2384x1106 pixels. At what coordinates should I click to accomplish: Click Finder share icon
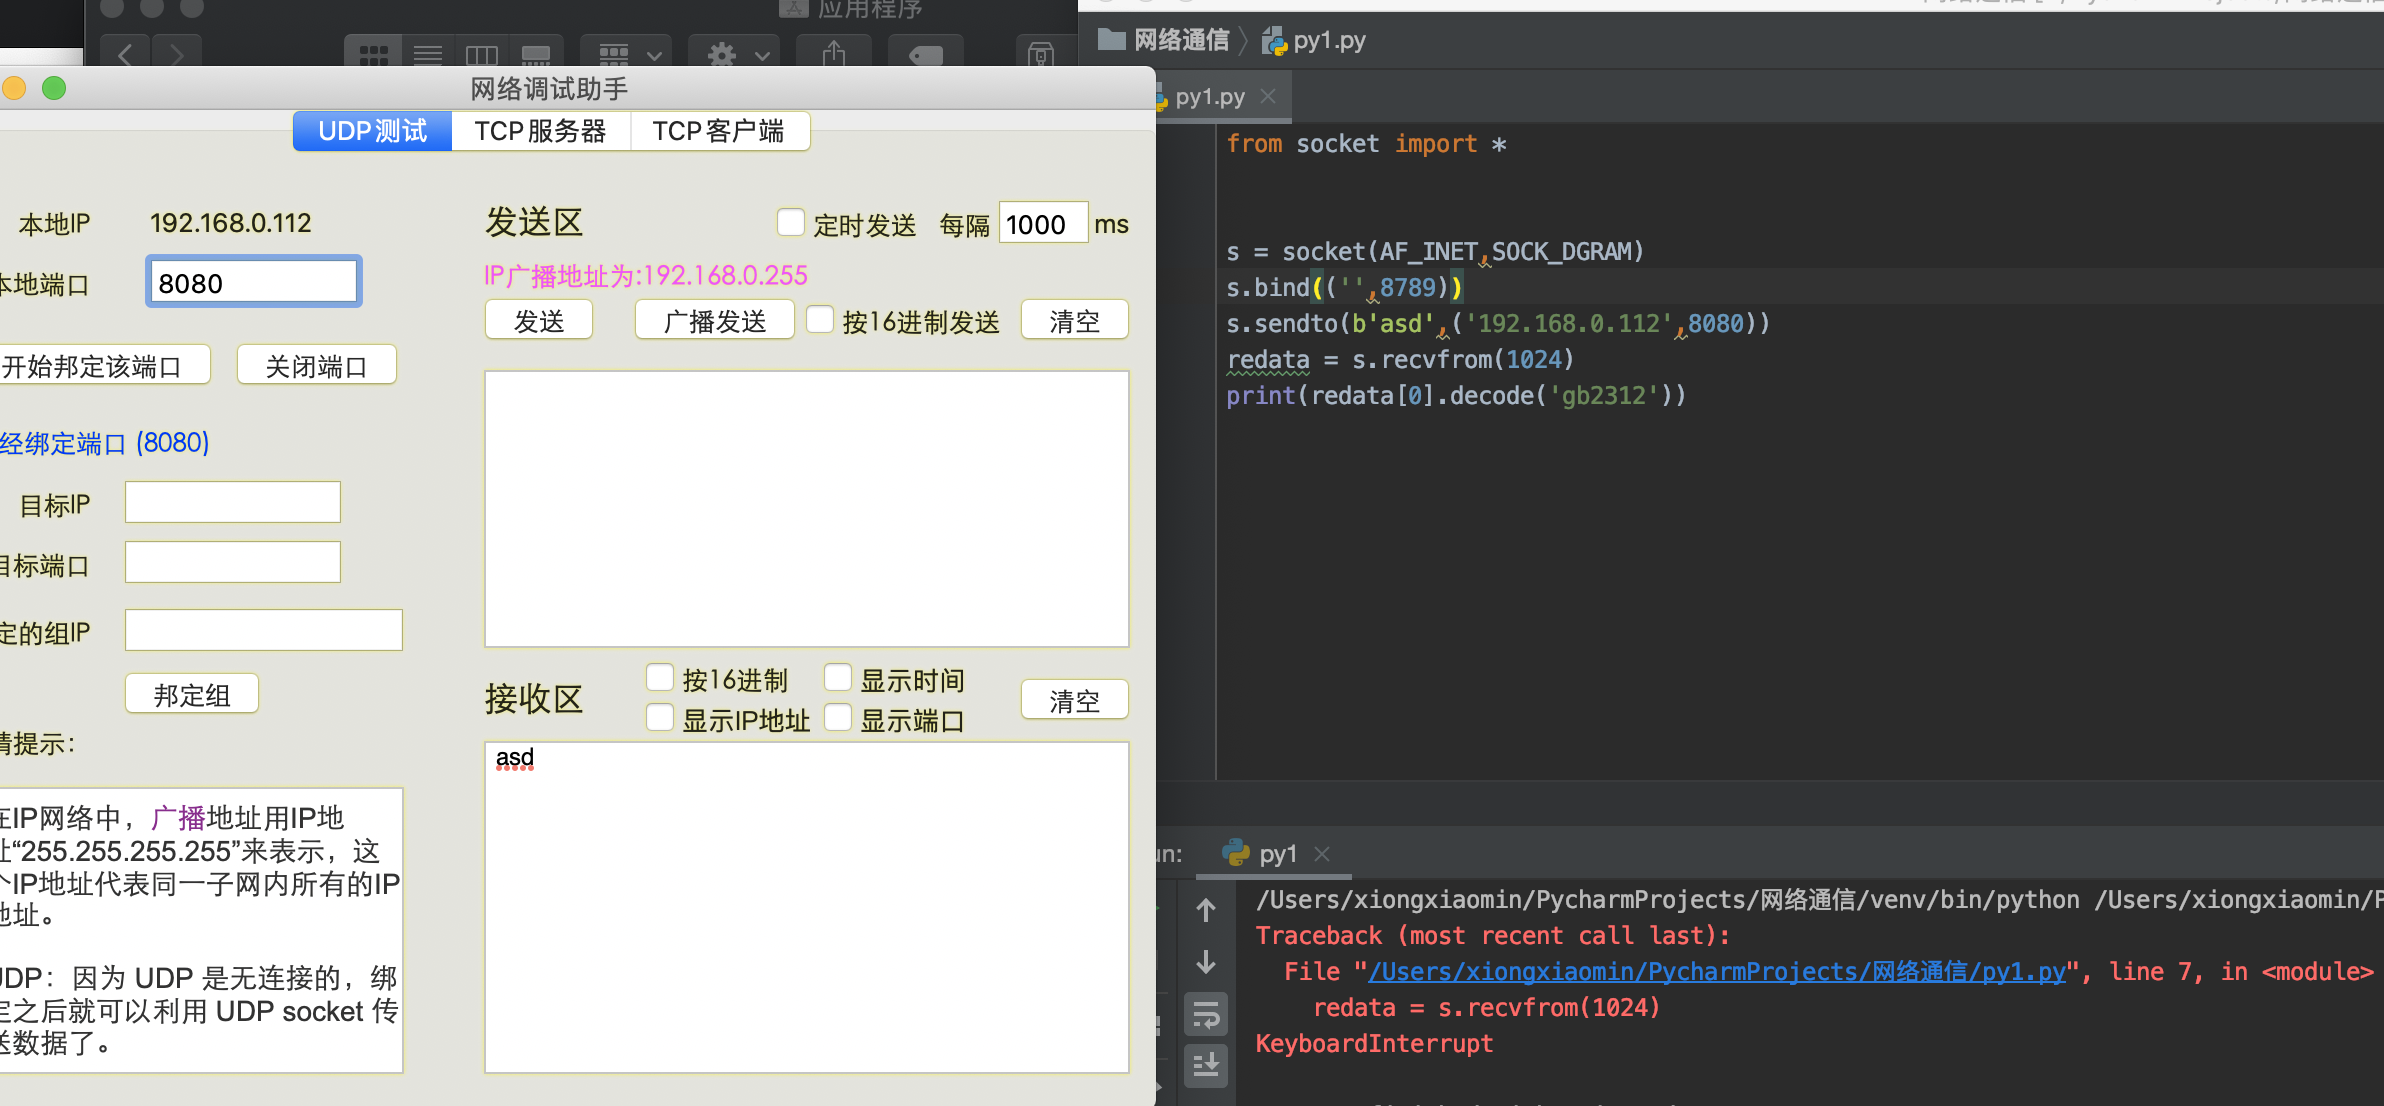point(833,54)
